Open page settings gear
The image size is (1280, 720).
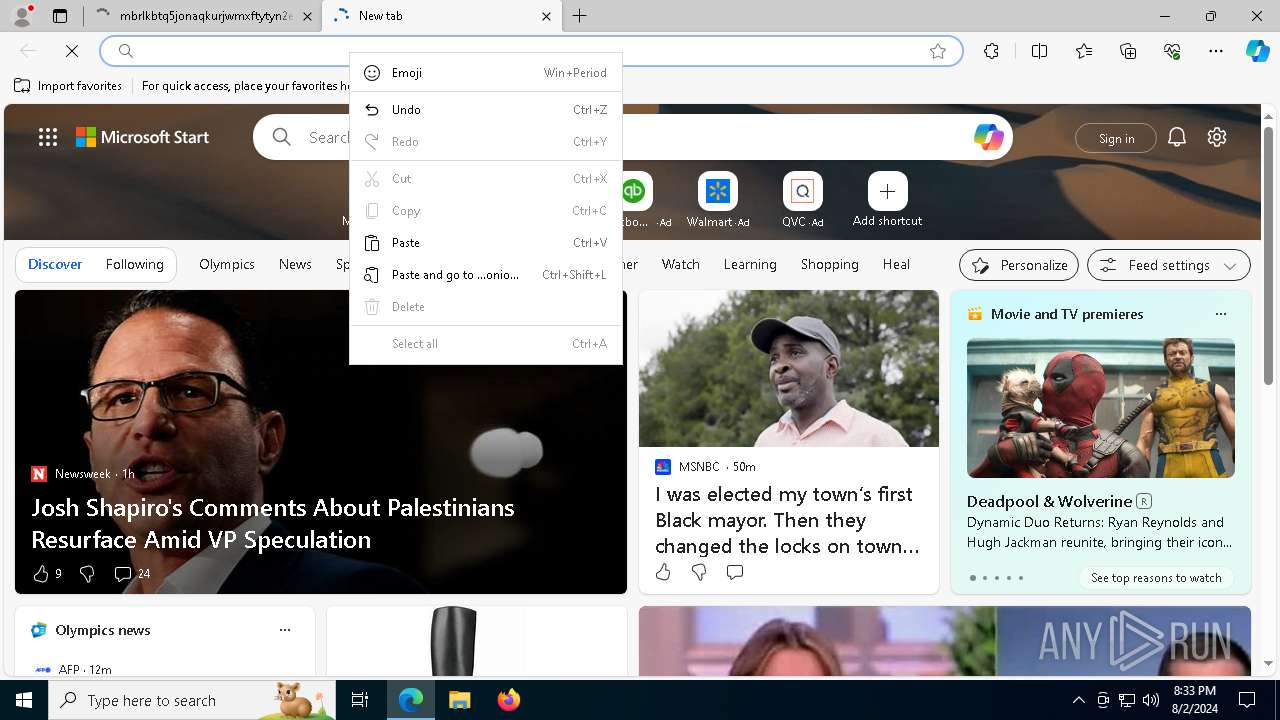(x=1217, y=137)
